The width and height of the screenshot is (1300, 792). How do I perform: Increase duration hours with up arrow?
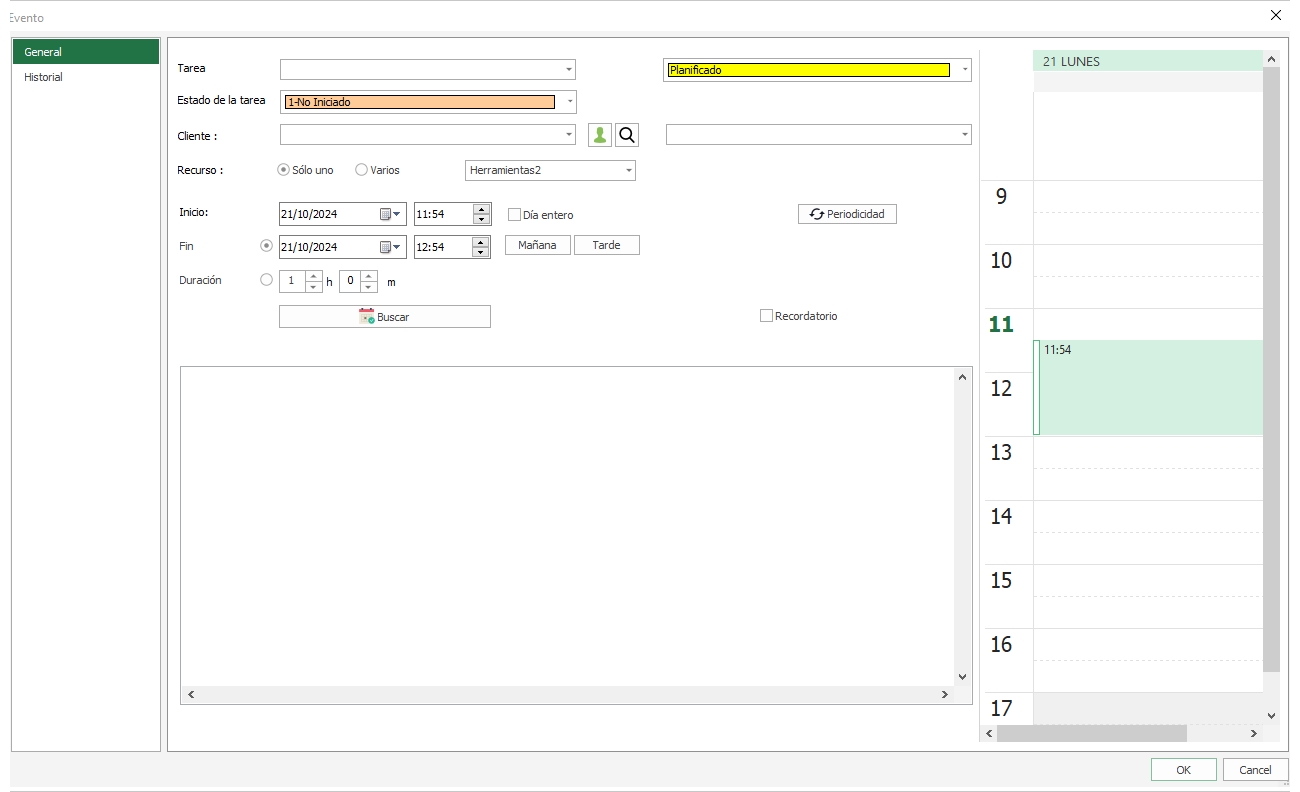click(313, 276)
